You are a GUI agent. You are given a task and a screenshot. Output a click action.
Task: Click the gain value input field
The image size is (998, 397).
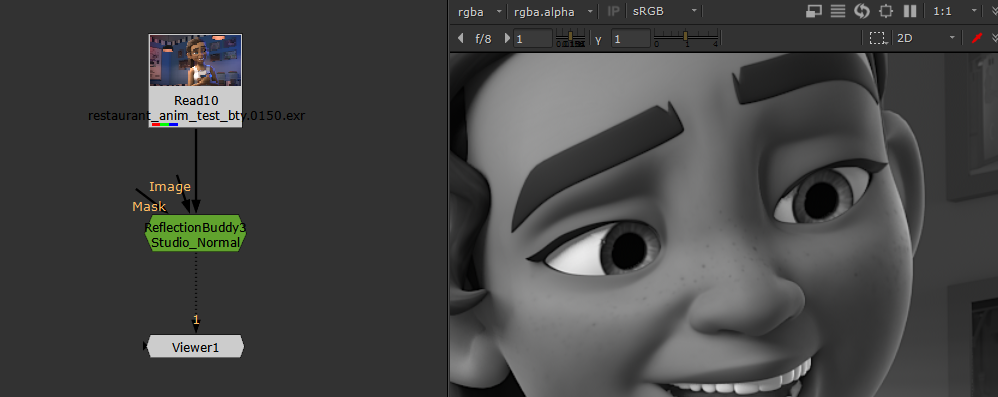pos(533,38)
